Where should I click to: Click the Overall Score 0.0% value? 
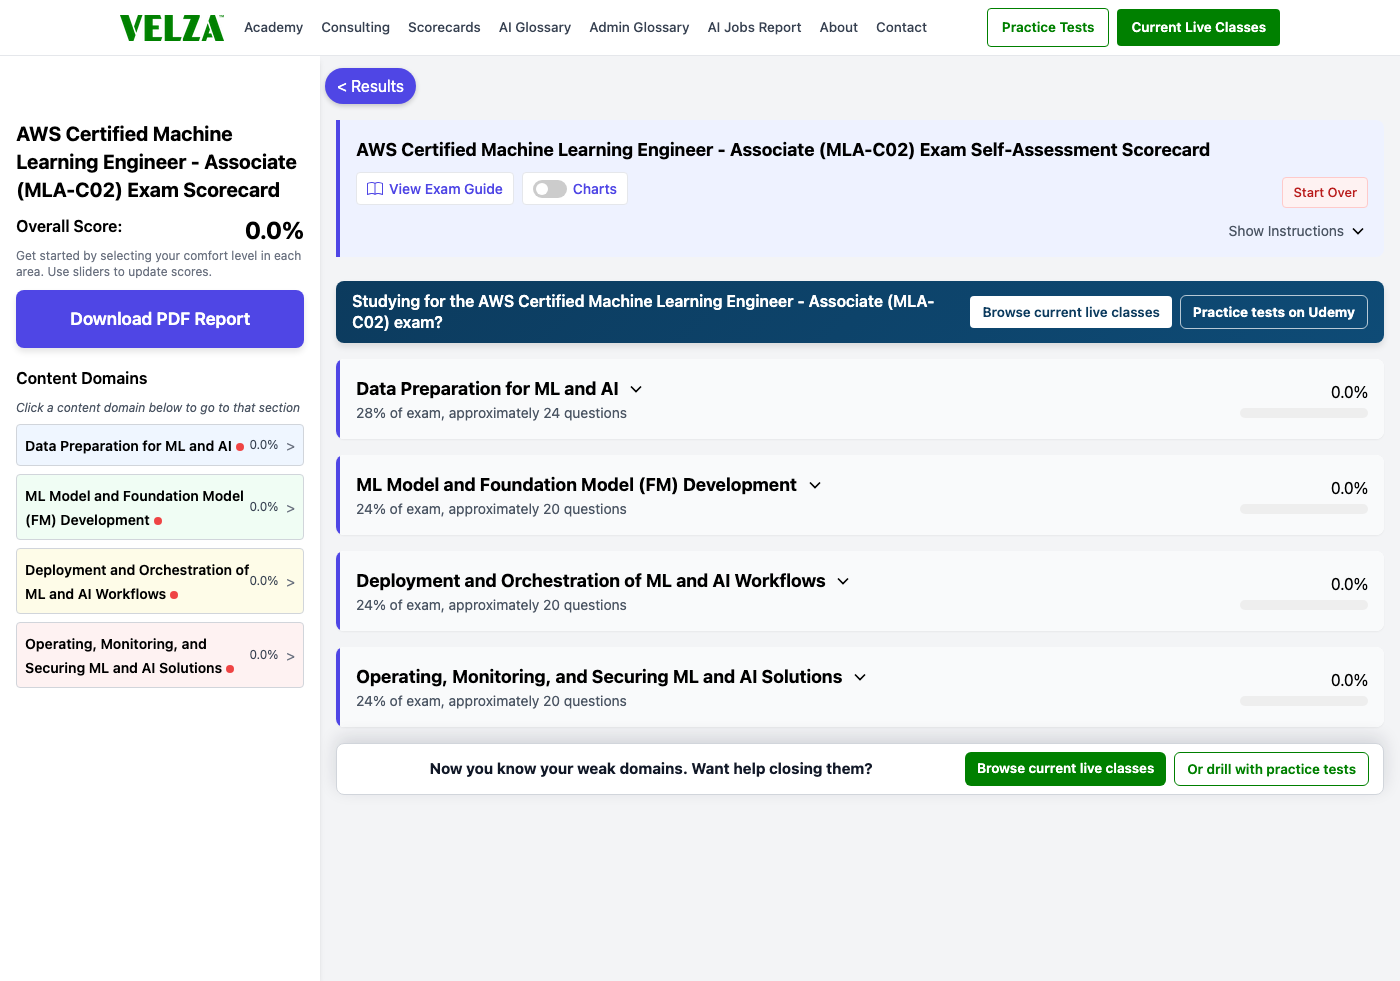point(274,231)
